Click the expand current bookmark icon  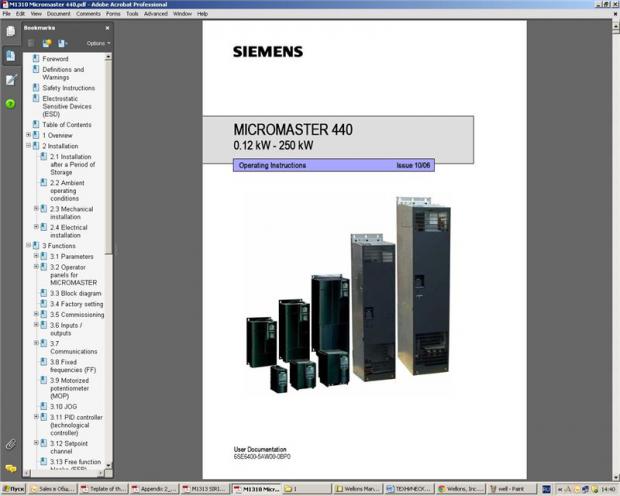(62, 43)
